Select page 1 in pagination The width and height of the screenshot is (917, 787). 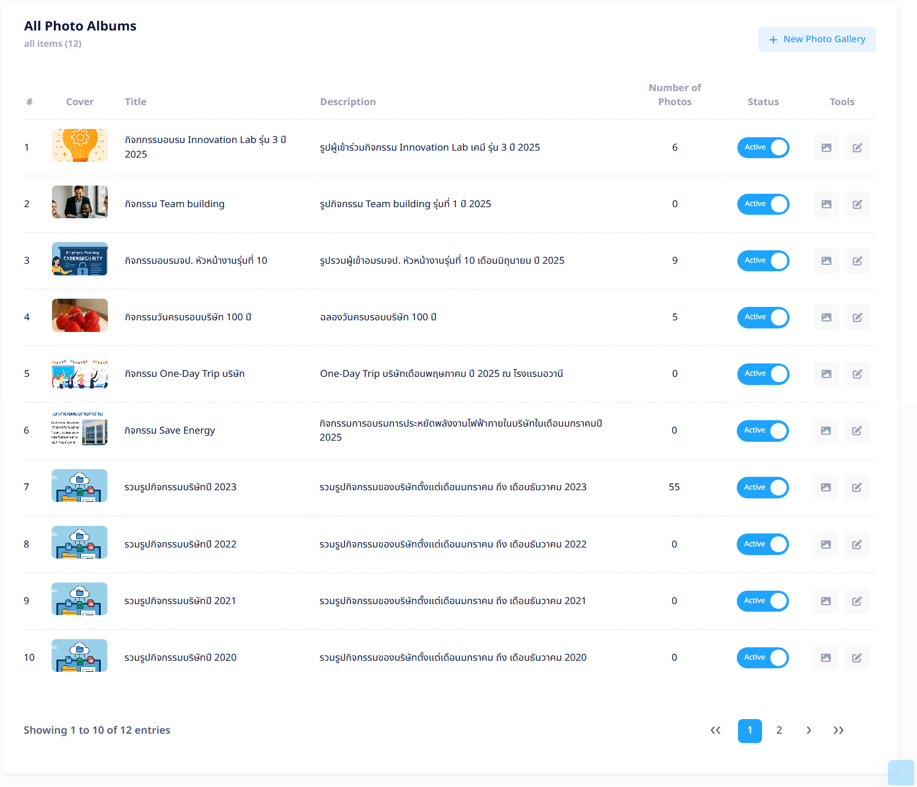coord(750,731)
